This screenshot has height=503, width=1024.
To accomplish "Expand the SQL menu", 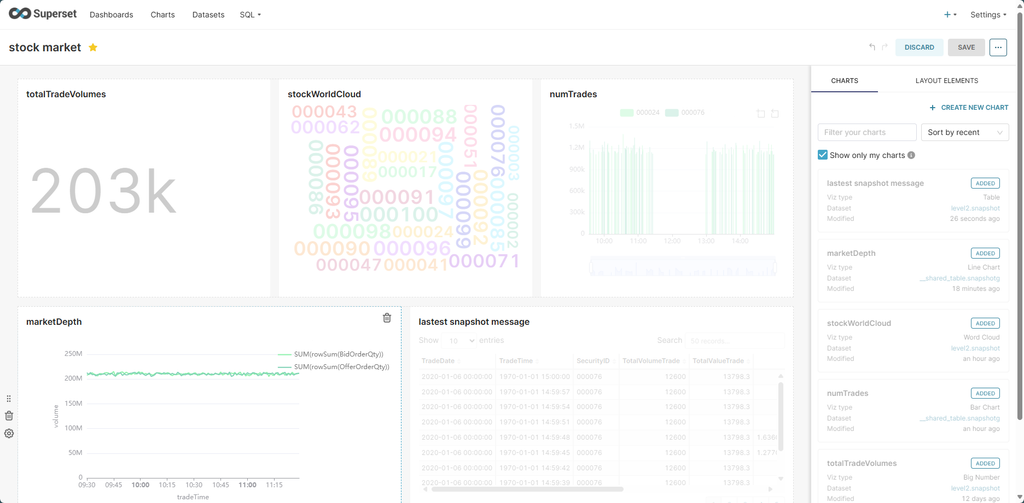I will pyautogui.click(x=250, y=15).
